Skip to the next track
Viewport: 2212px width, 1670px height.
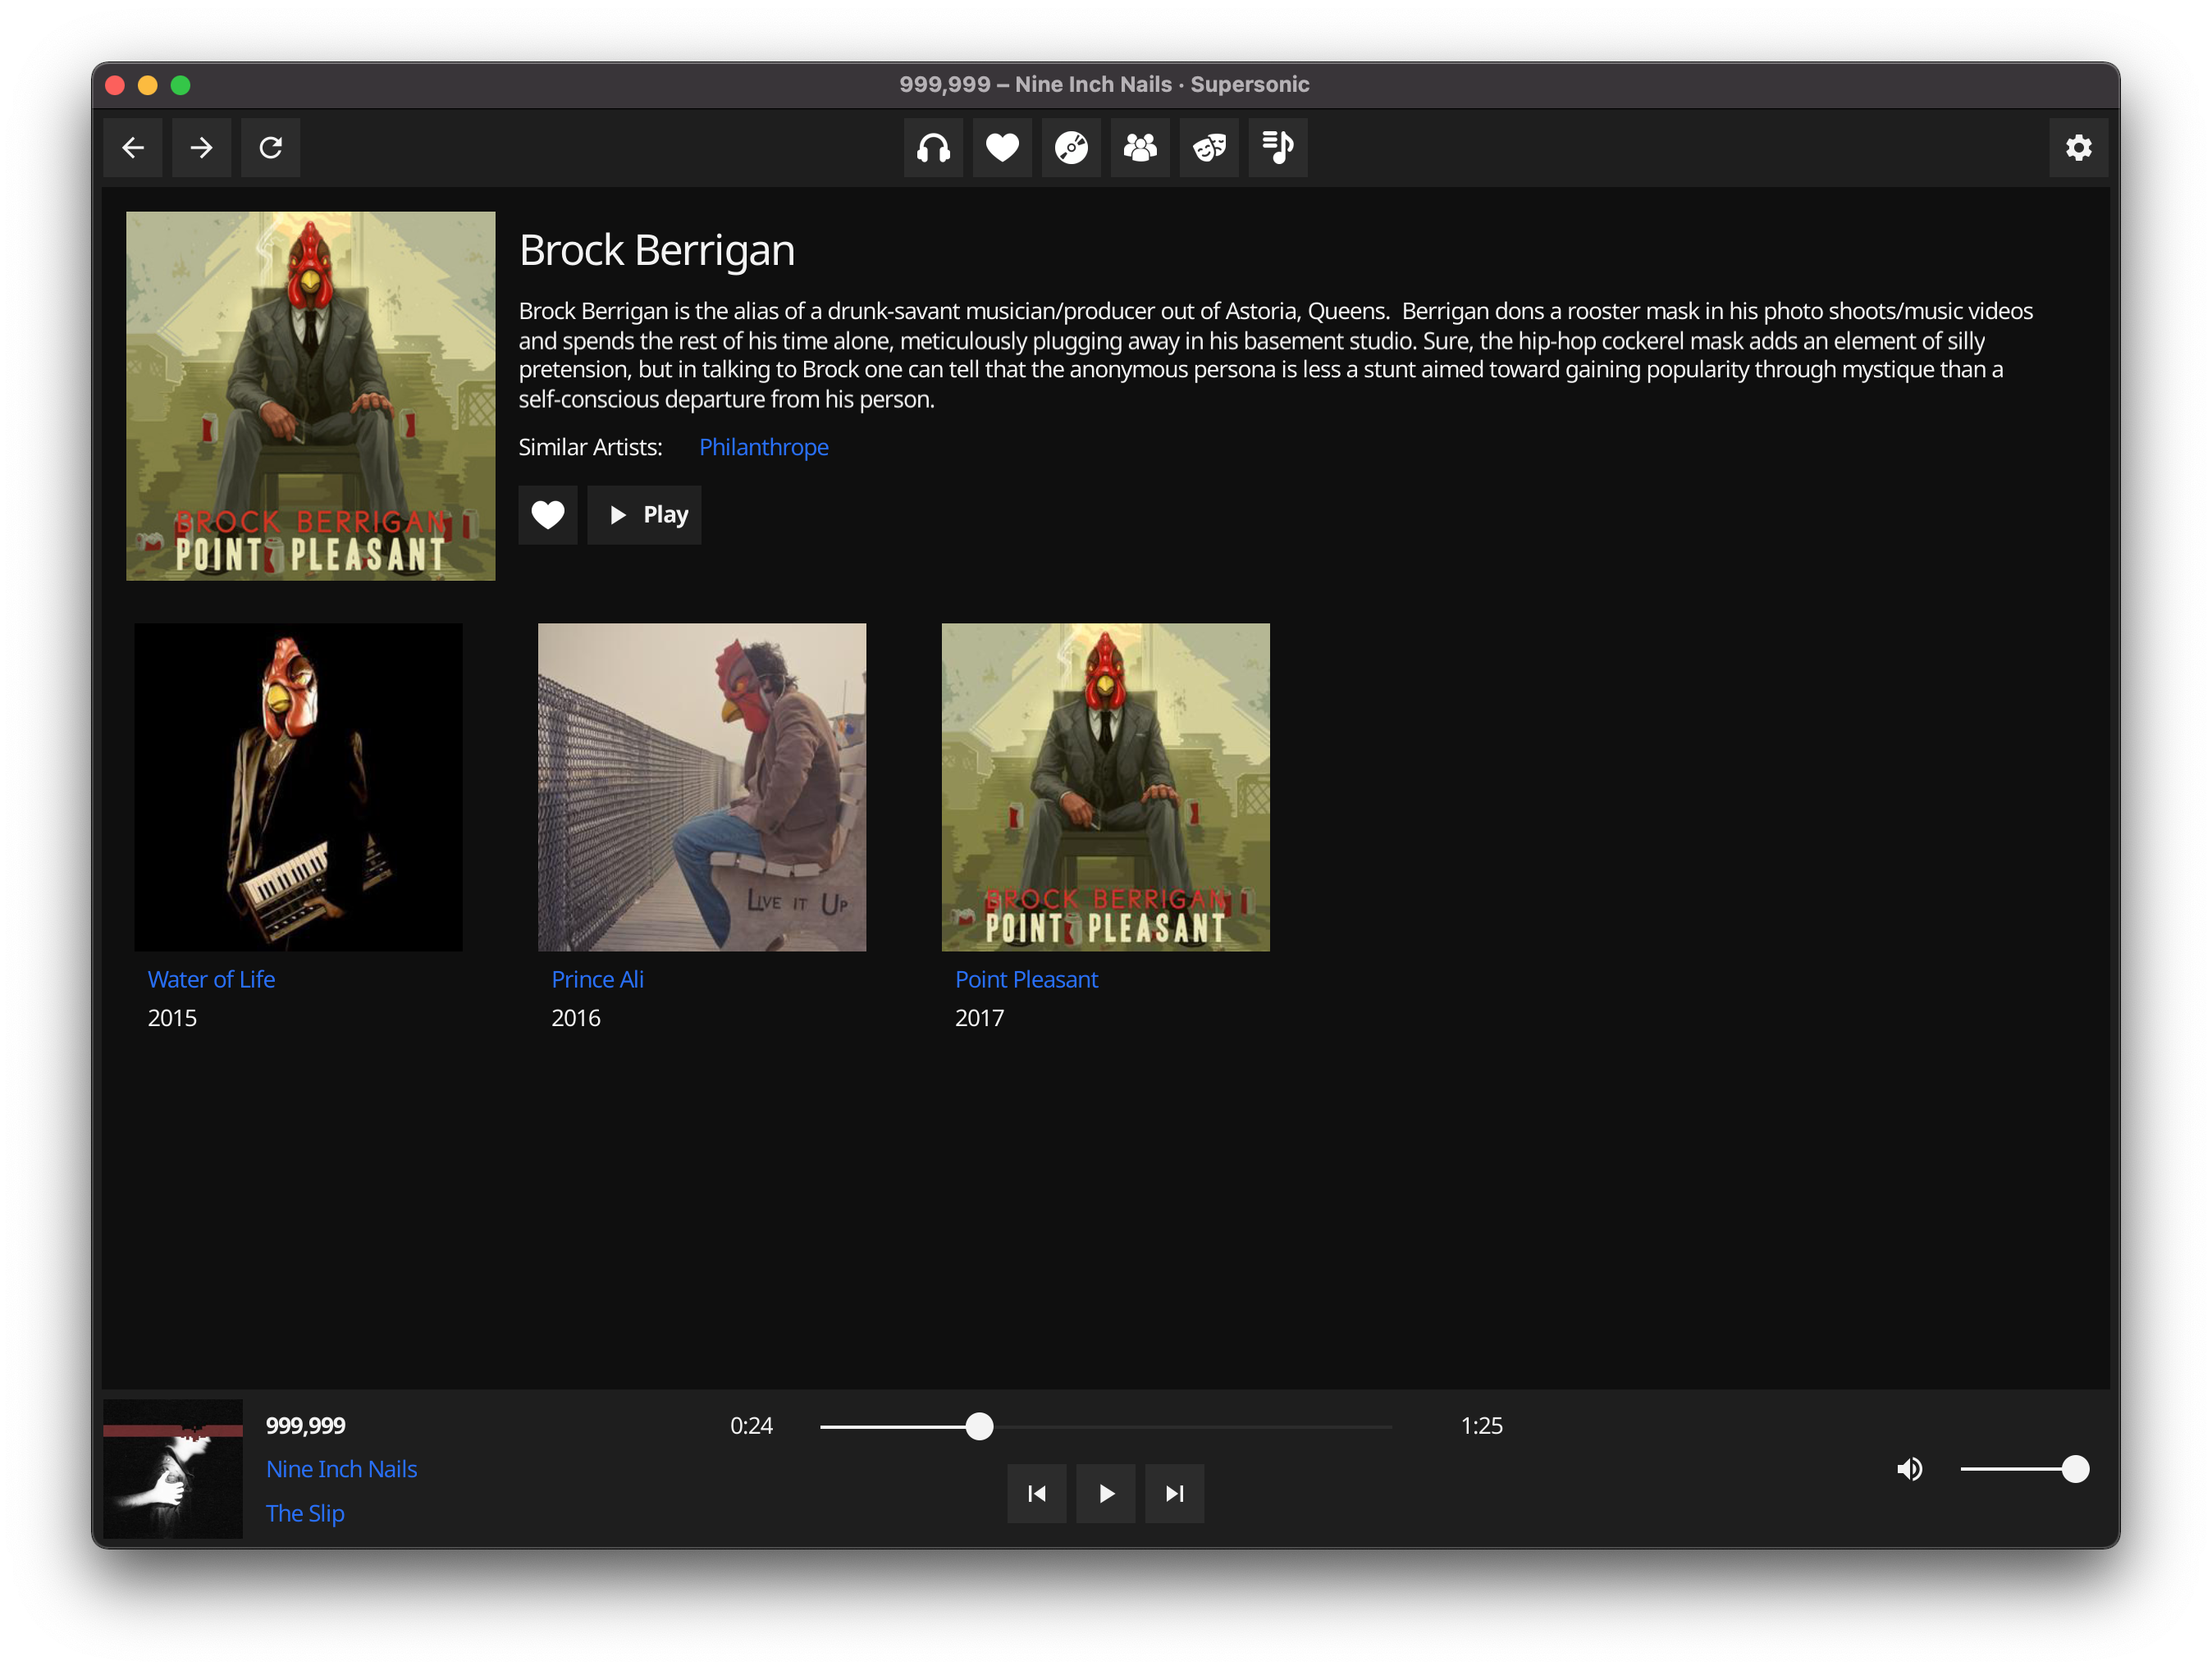click(1174, 1494)
